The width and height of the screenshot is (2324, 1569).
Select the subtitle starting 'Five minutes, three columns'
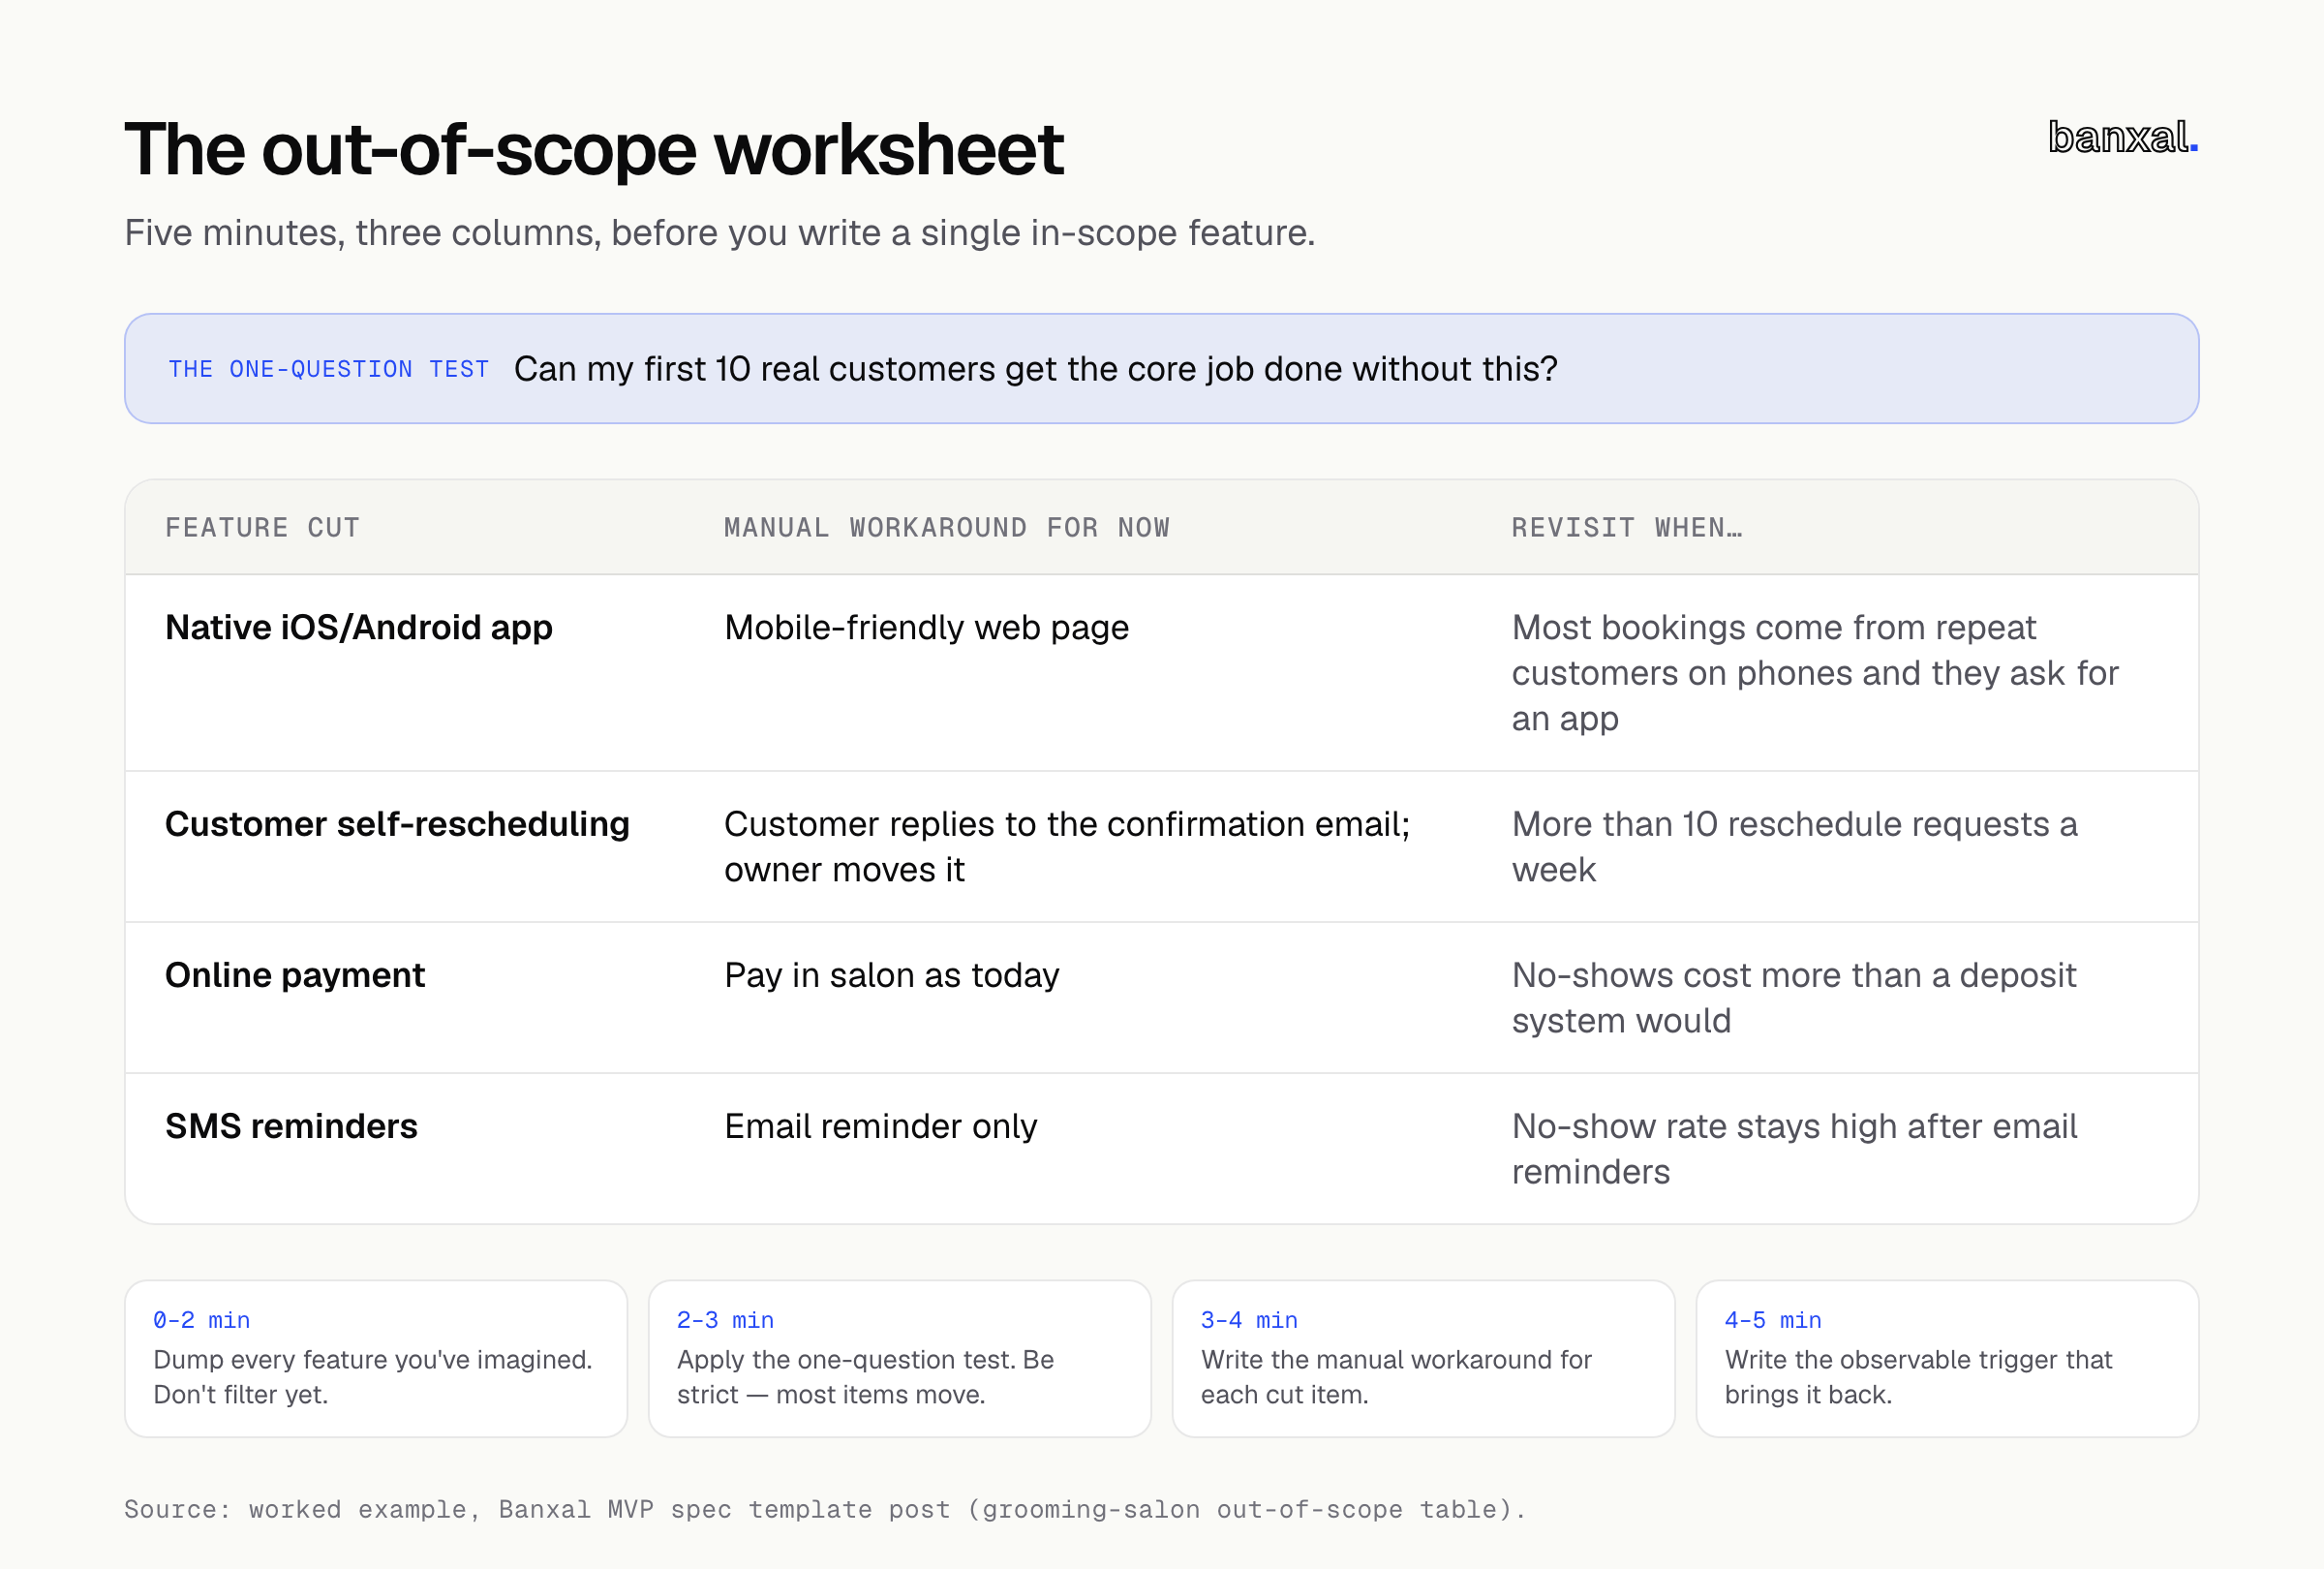click(719, 233)
